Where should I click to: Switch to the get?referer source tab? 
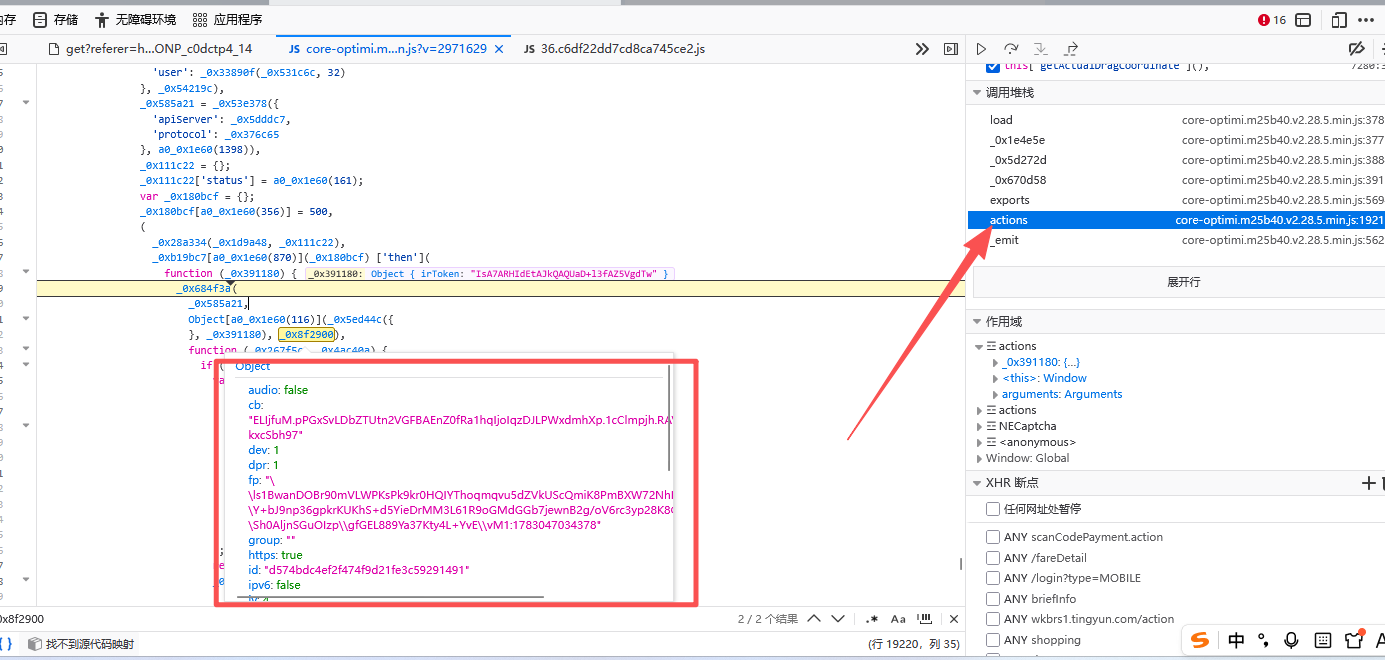[x=150, y=48]
